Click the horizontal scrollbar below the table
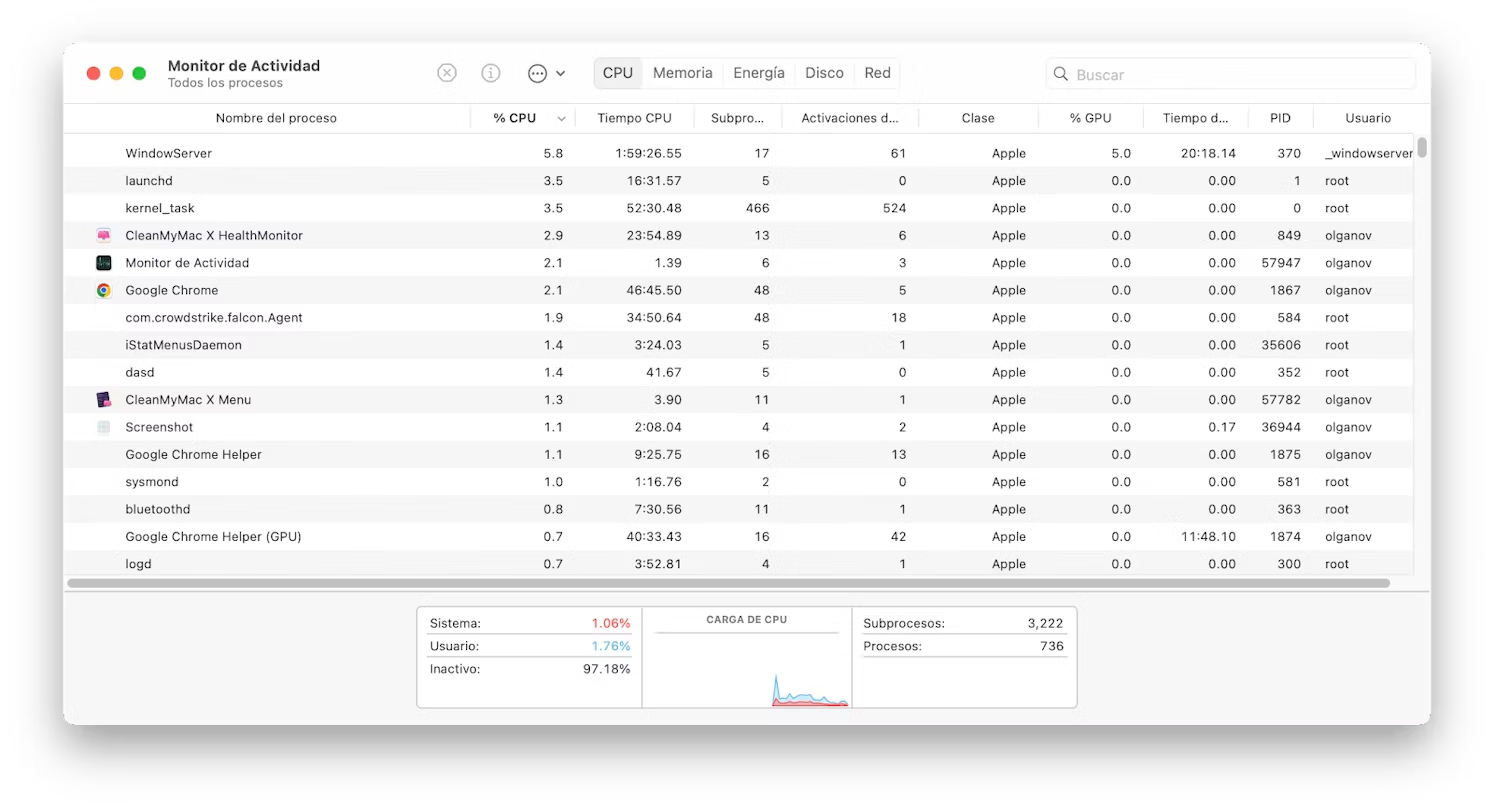 coord(728,583)
